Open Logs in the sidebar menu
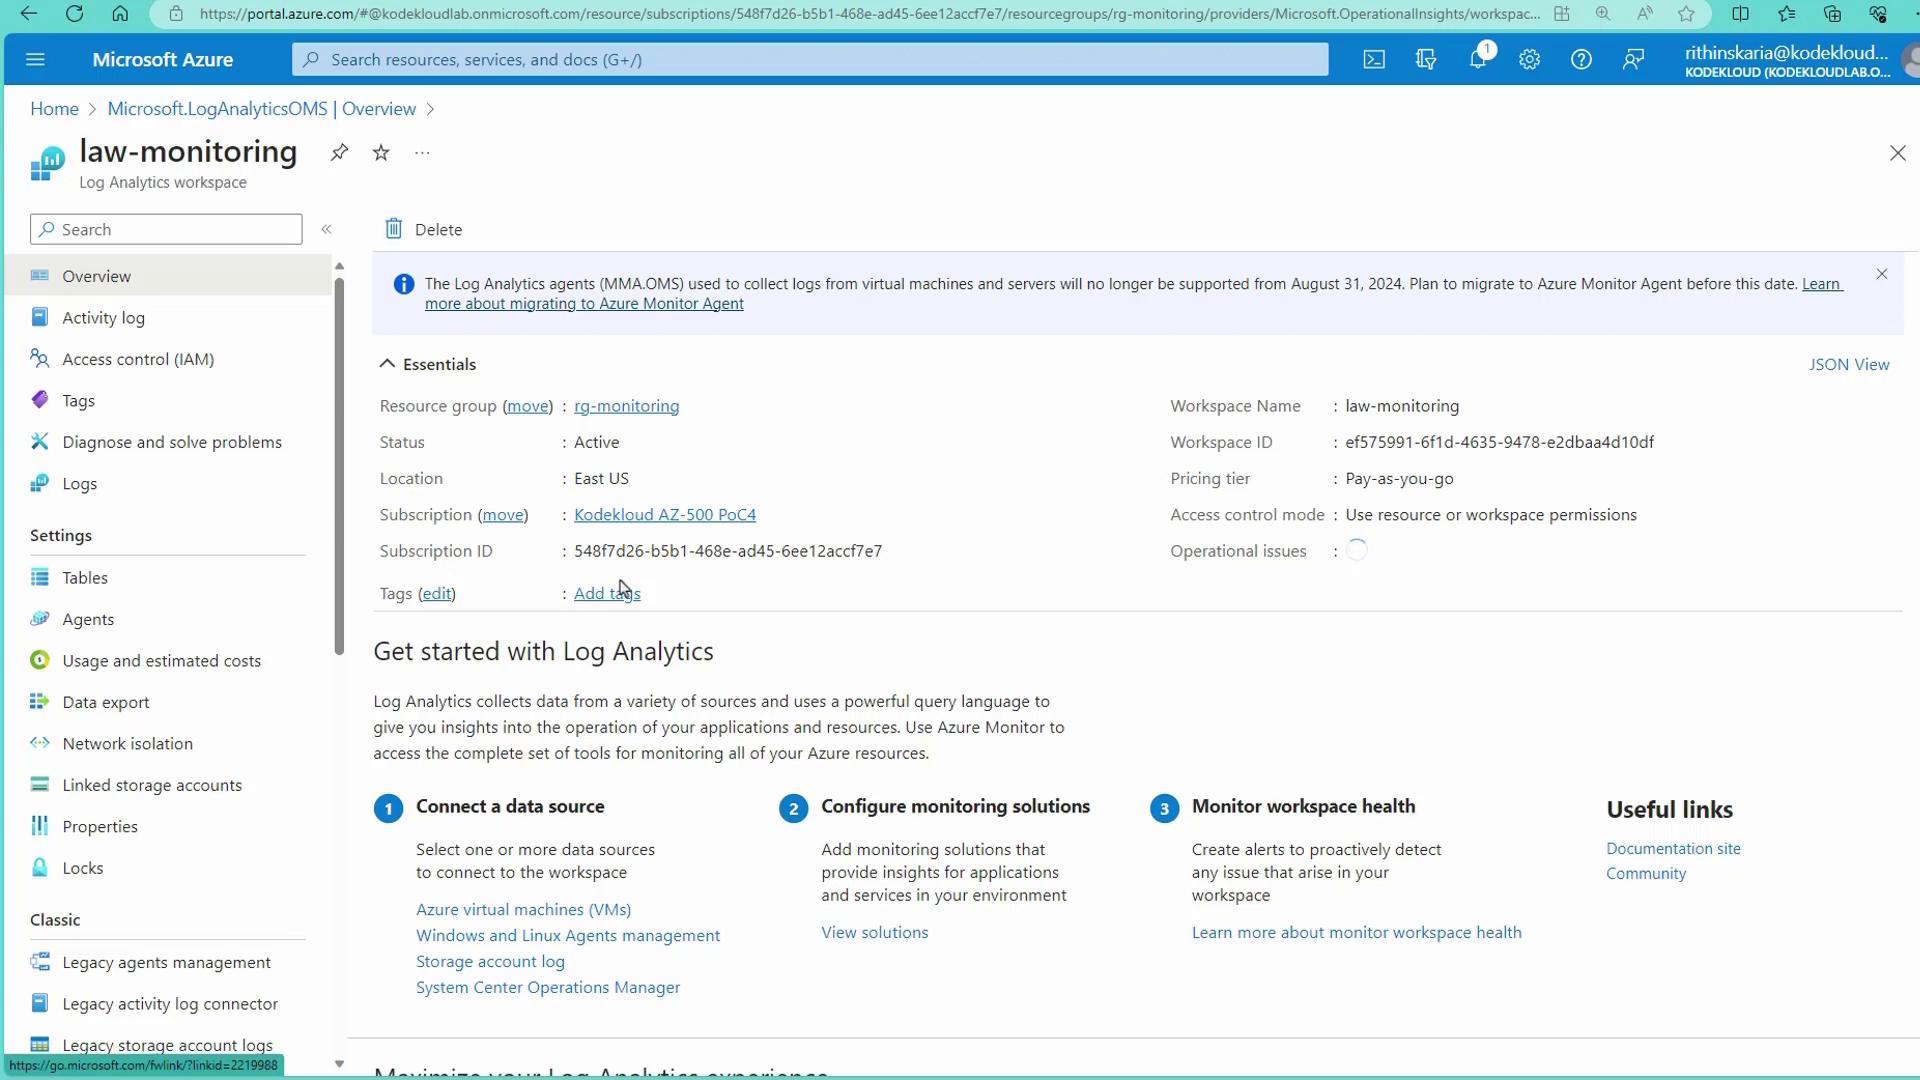 point(79,484)
